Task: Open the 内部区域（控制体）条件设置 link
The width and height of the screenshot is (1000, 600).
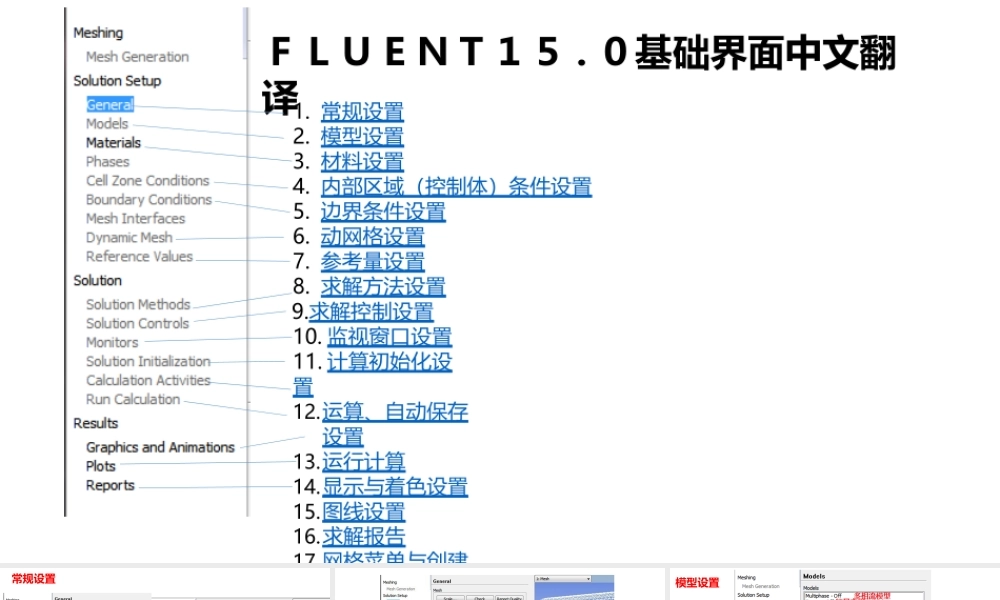Action: [x=456, y=186]
